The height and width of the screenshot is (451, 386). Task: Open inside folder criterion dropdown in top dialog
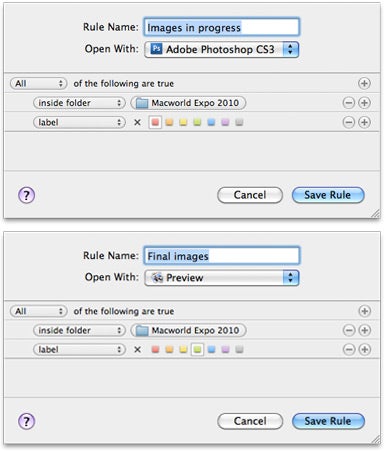click(79, 103)
